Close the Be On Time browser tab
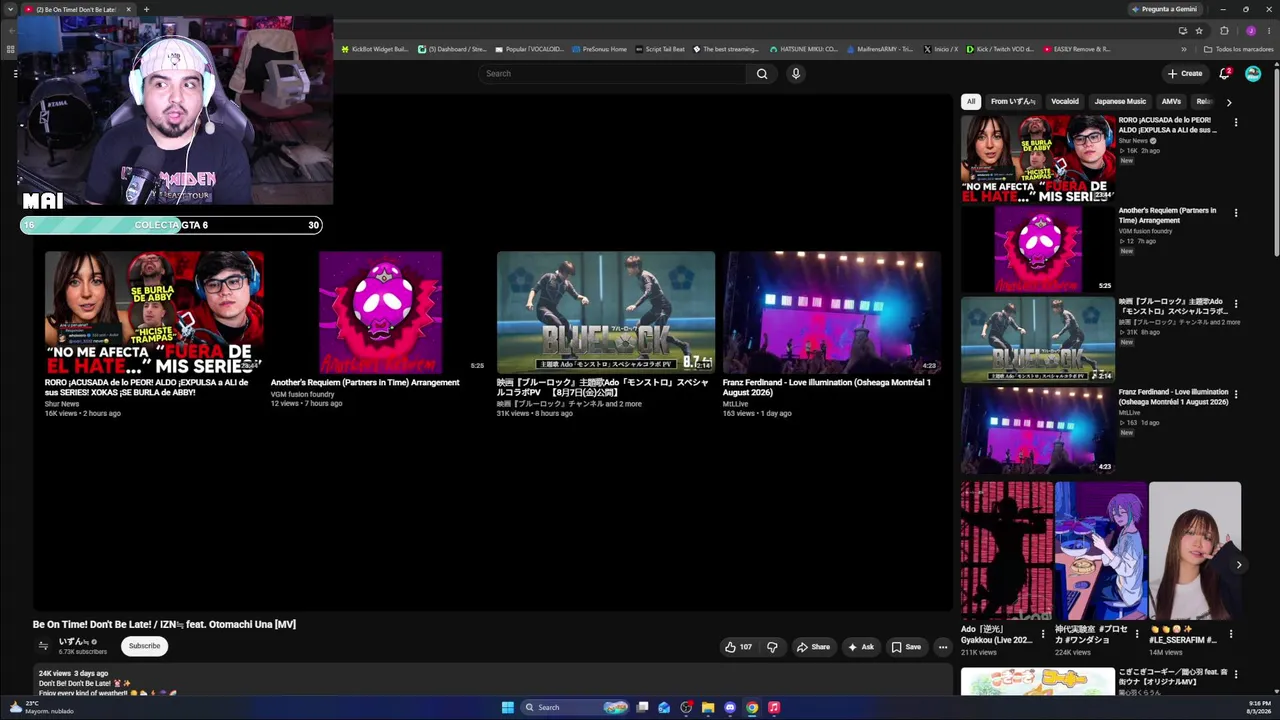Image resolution: width=1280 pixels, height=720 pixels. coord(128,9)
